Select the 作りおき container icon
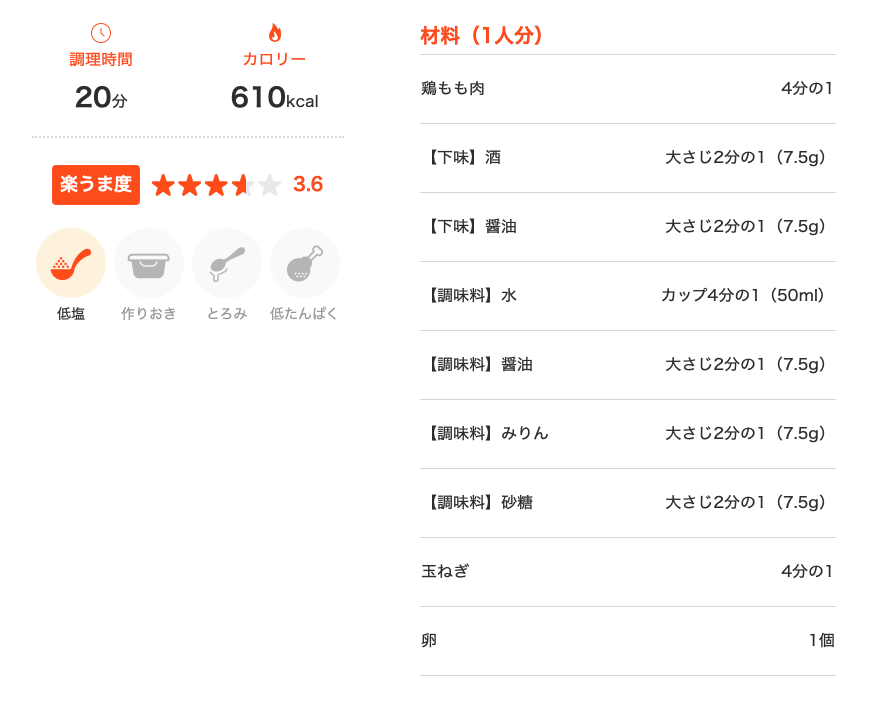 point(149,263)
